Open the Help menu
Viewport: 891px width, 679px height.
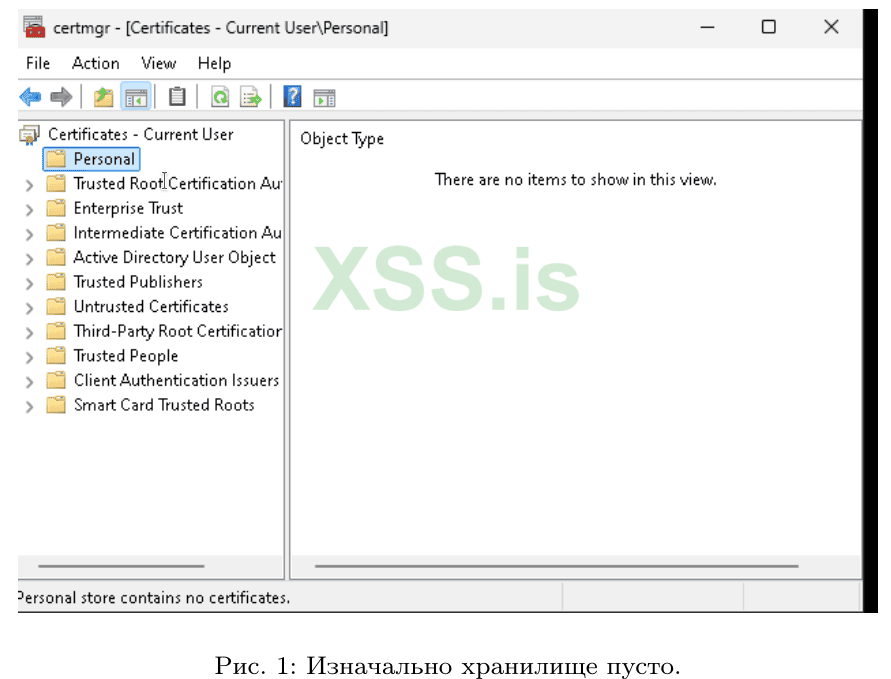pos(214,63)
